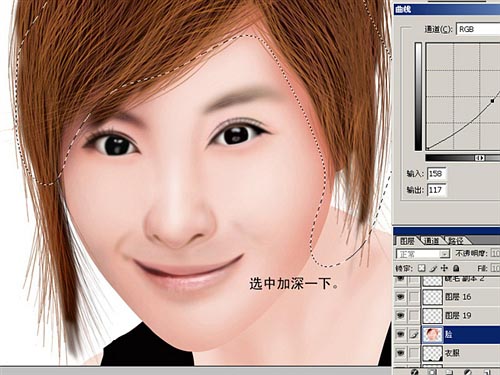Viewport: 500px width, 375px height.
Task: Open the blend mode dropdown showing 正常
Action: pos(423,254)
